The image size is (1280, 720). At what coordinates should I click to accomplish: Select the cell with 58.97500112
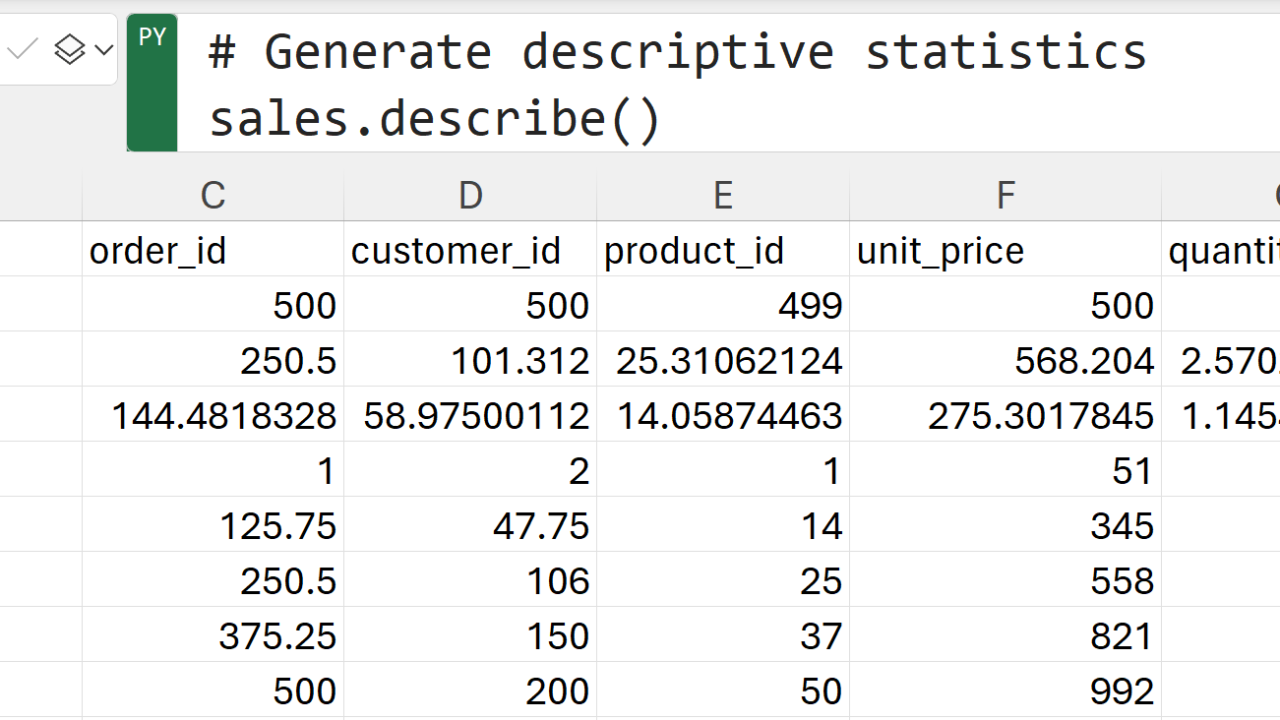click(470, 415)
